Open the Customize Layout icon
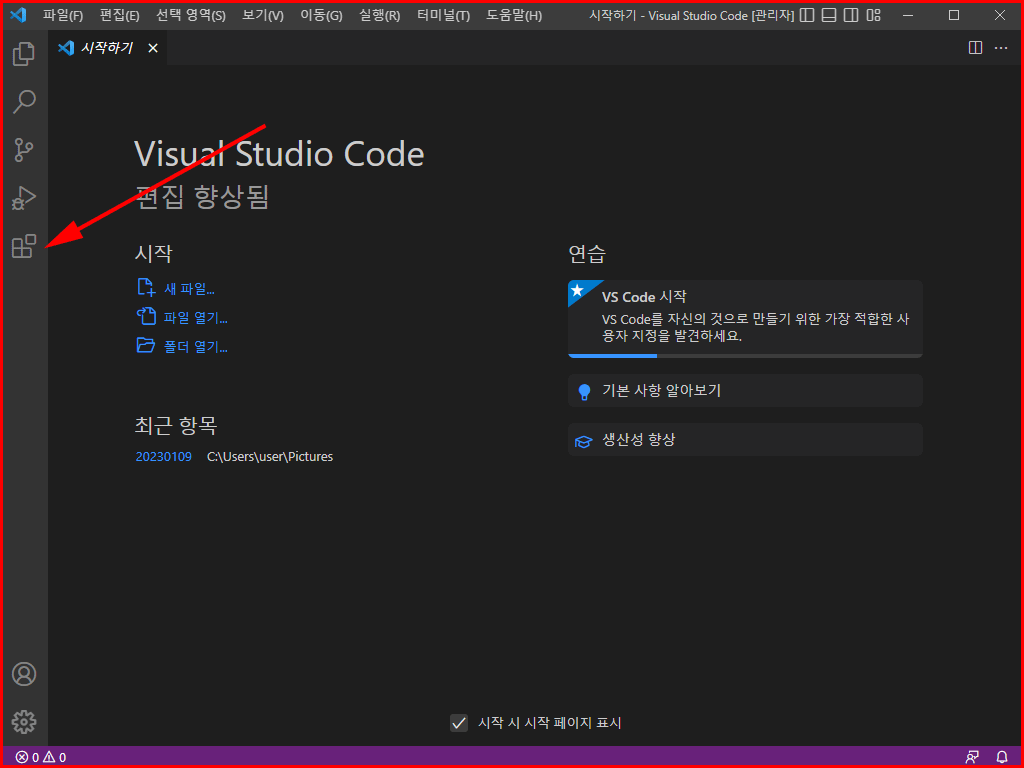Screen dimensions: 1024x768 873,15
